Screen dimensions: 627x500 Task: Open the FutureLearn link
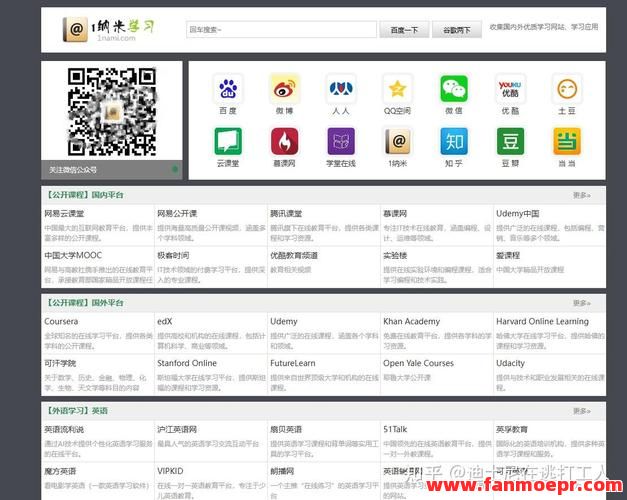[293, 363]
